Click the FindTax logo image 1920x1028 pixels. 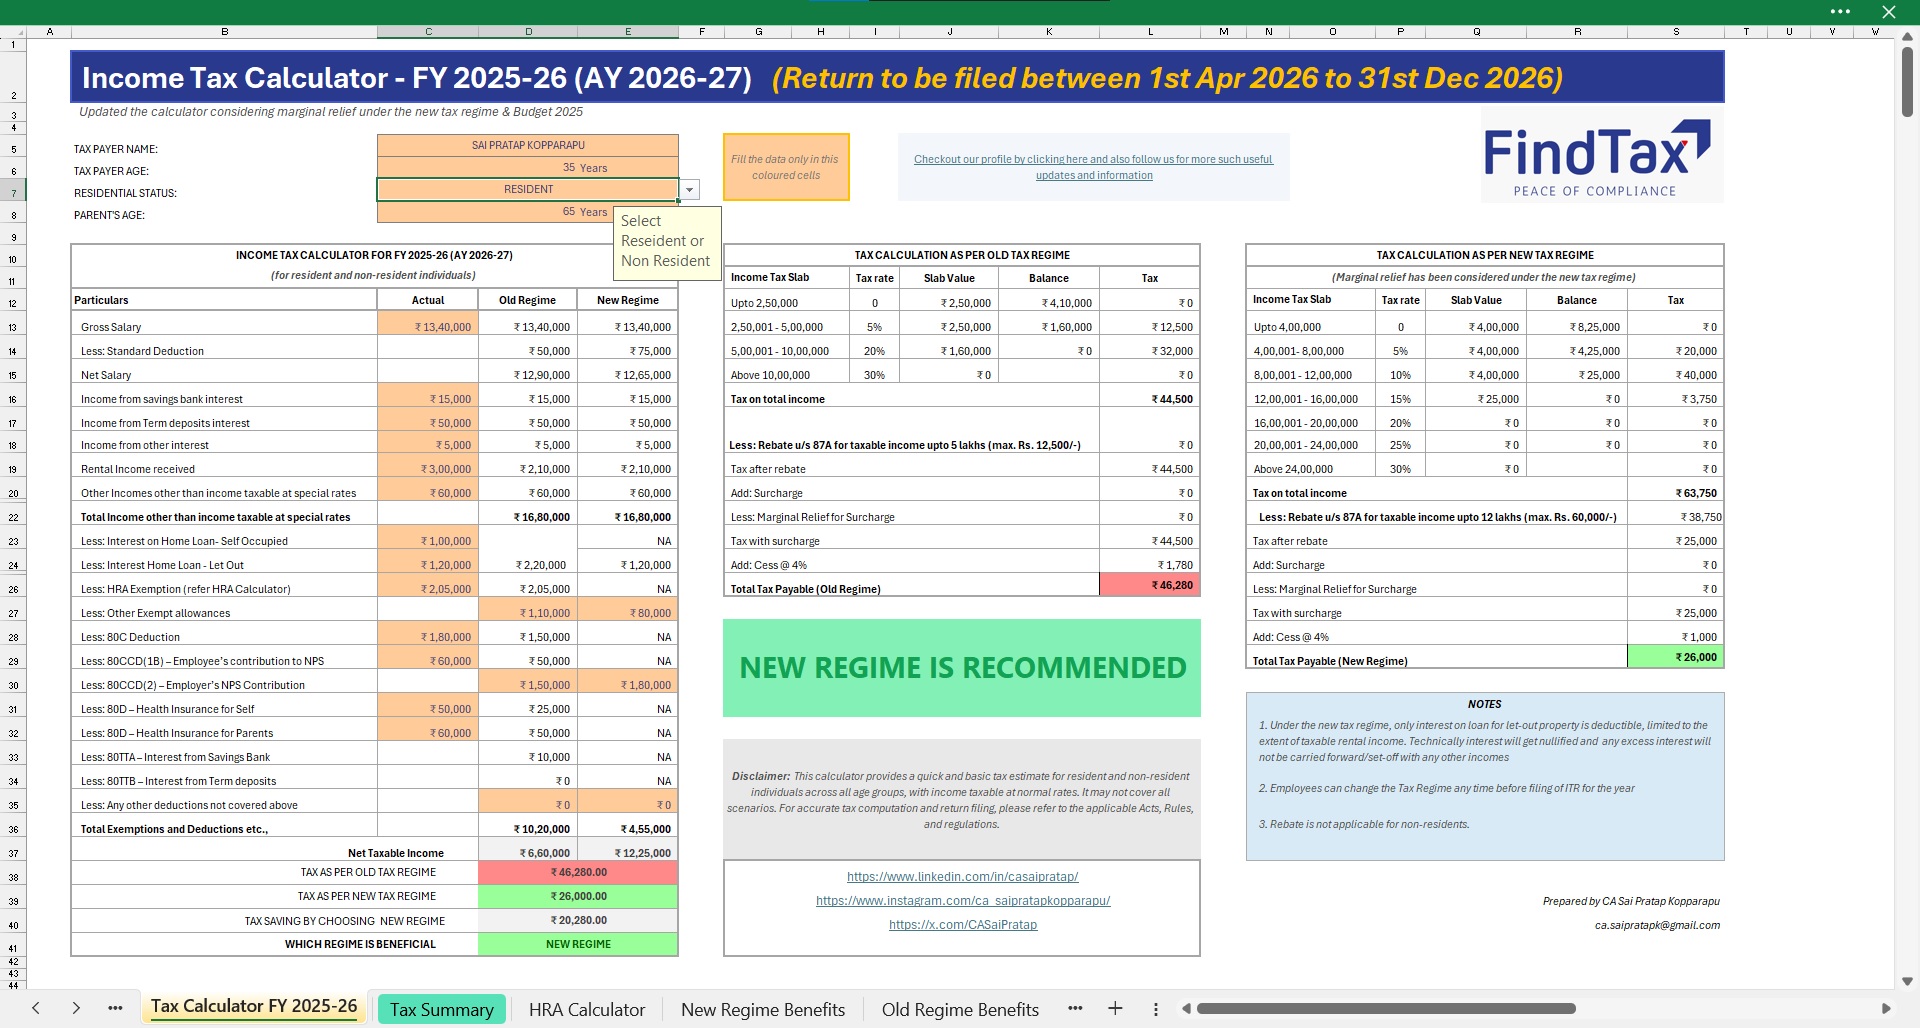click(x=1596, y=160)
